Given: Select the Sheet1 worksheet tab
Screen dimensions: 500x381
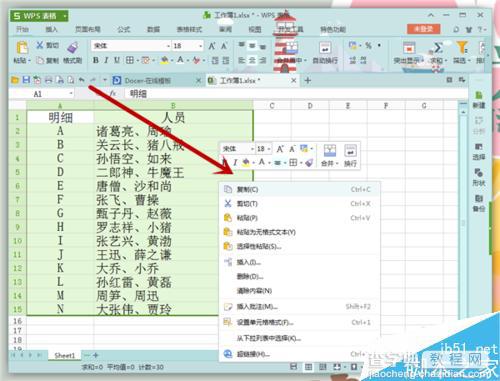Looking at the screenshot, I should pos(65,355).
